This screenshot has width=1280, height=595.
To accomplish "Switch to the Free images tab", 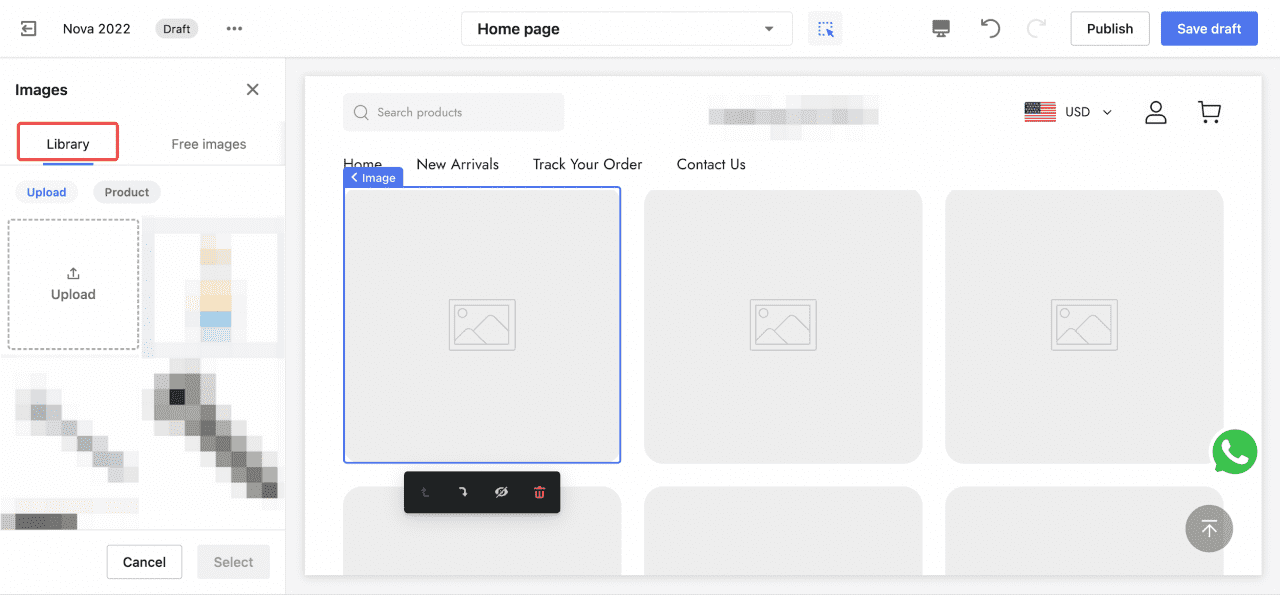I will click(209, 144).
